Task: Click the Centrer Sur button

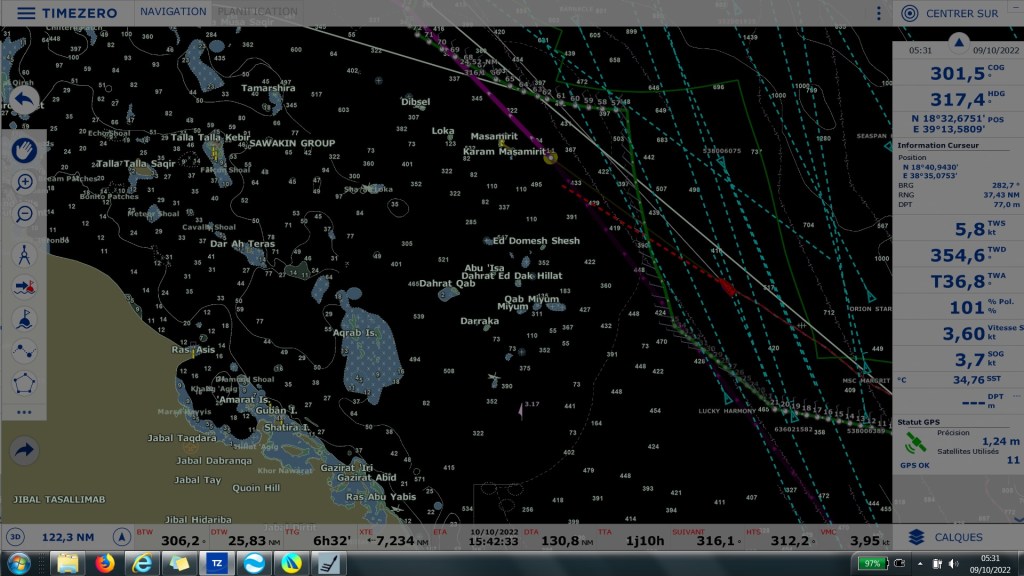Action: 950,14
